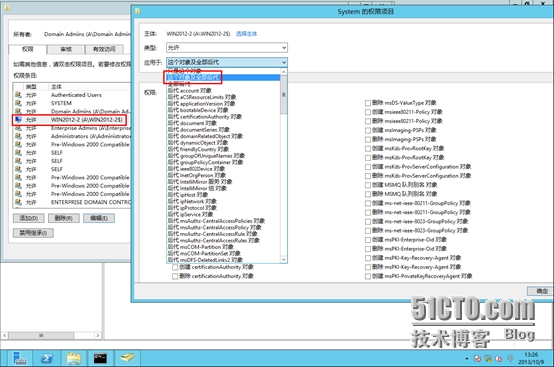Click the 删除(R) button
The width and height of the screenshot is (554, 367).
tap(64, 218)
